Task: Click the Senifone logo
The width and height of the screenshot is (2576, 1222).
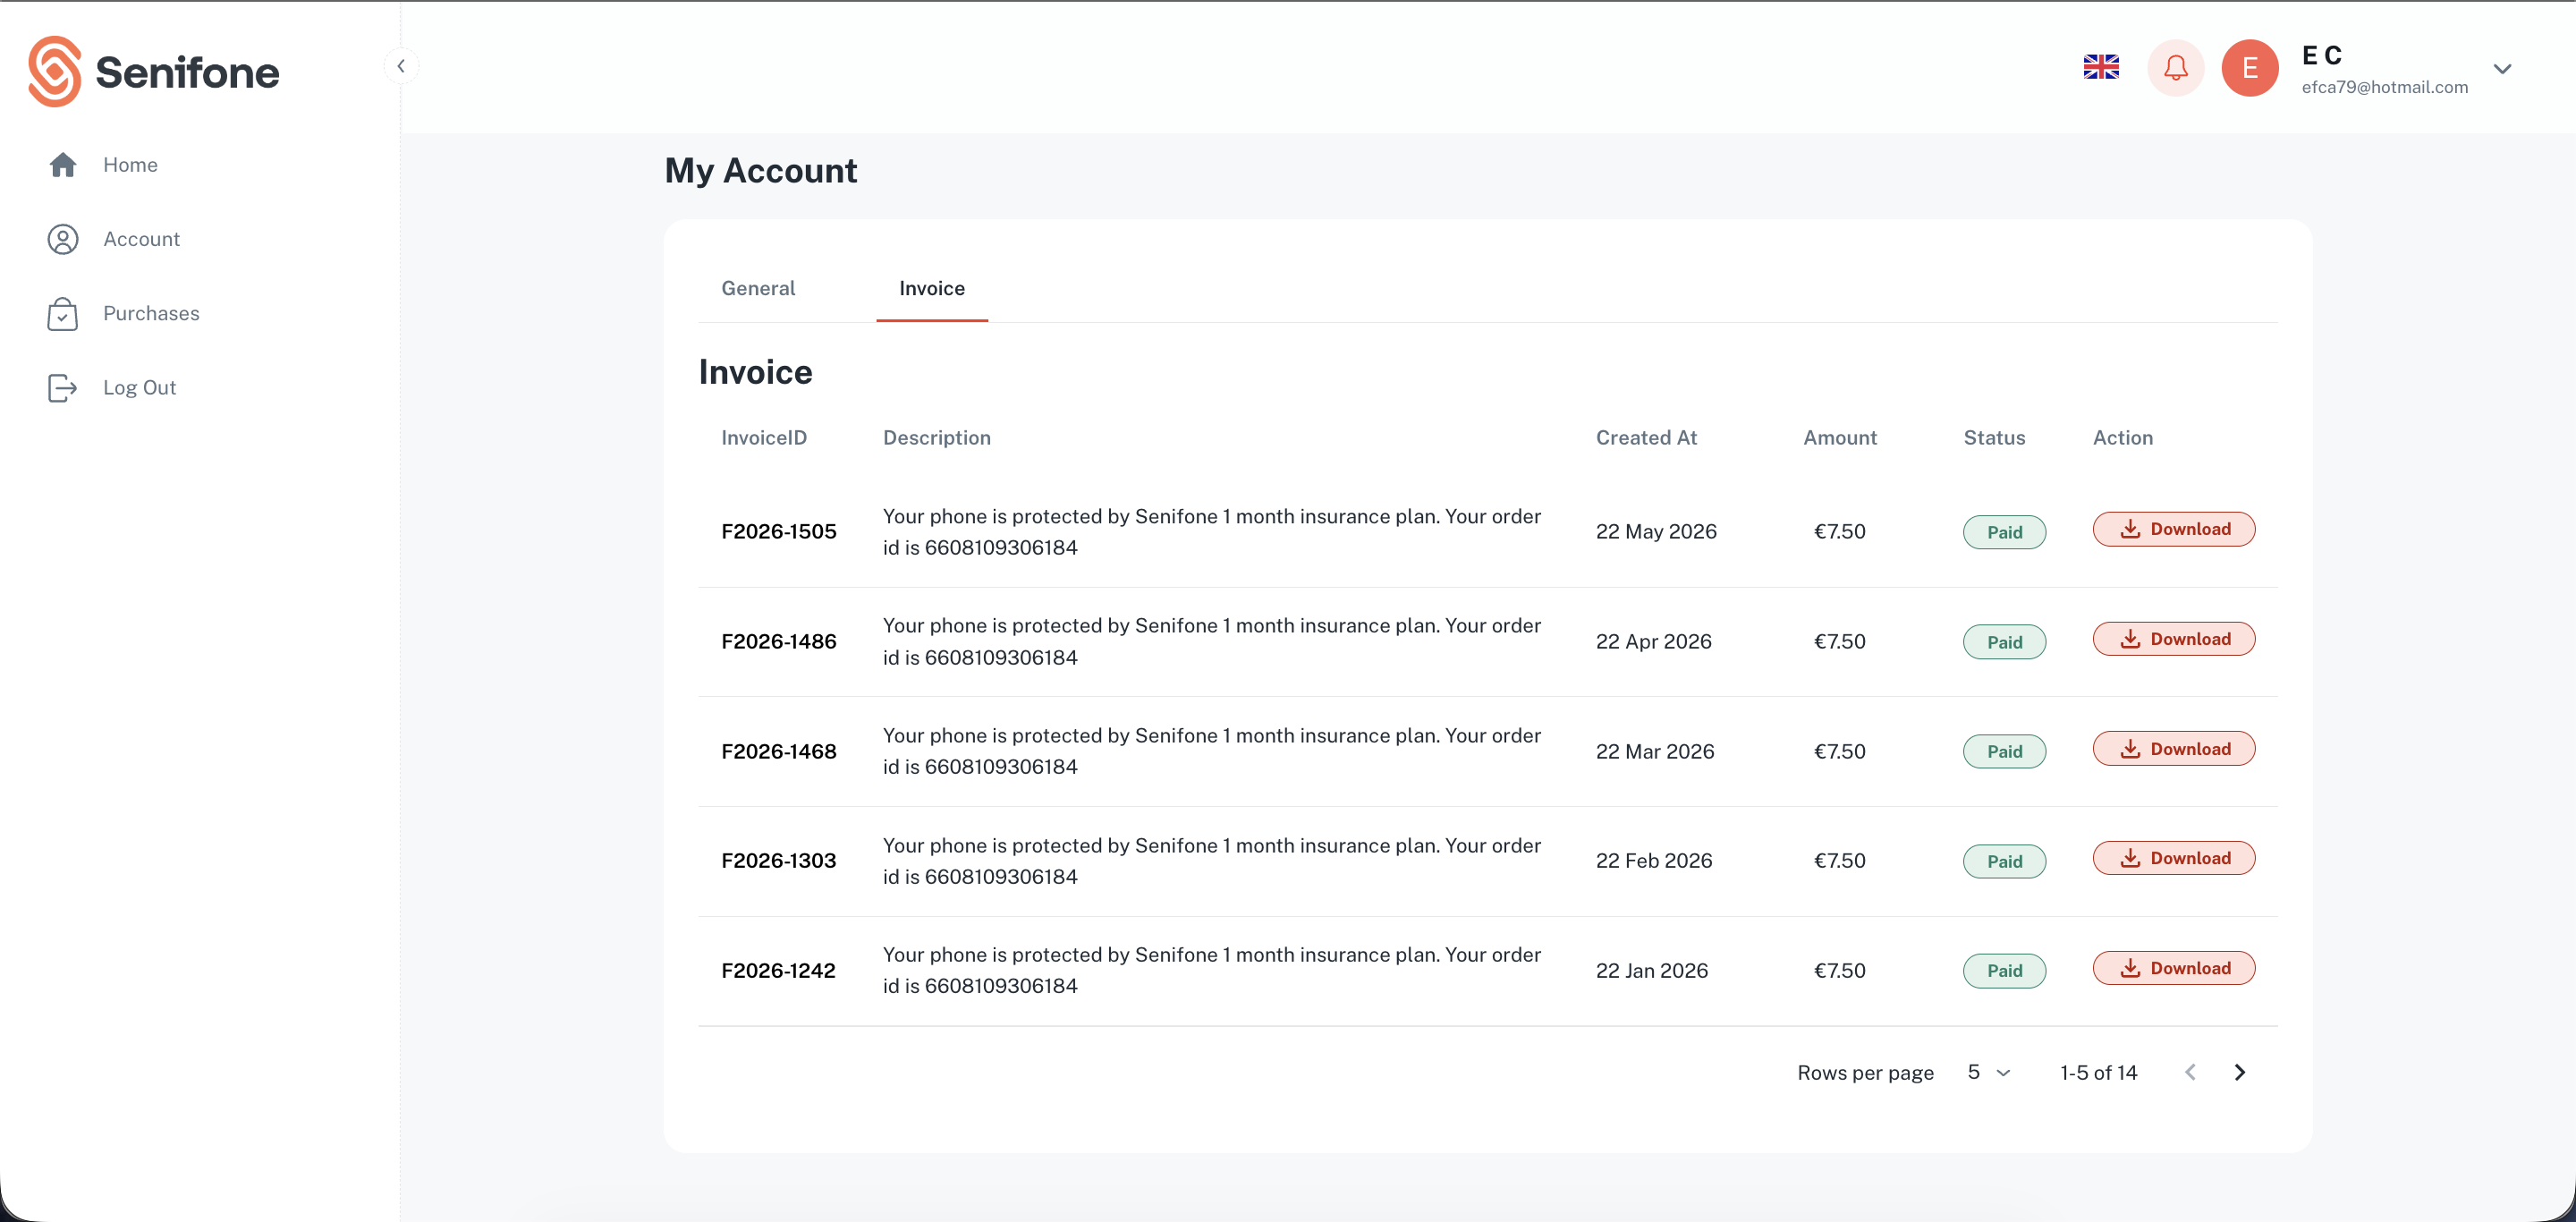Action: pyautogui.click(x=154, y=71)
